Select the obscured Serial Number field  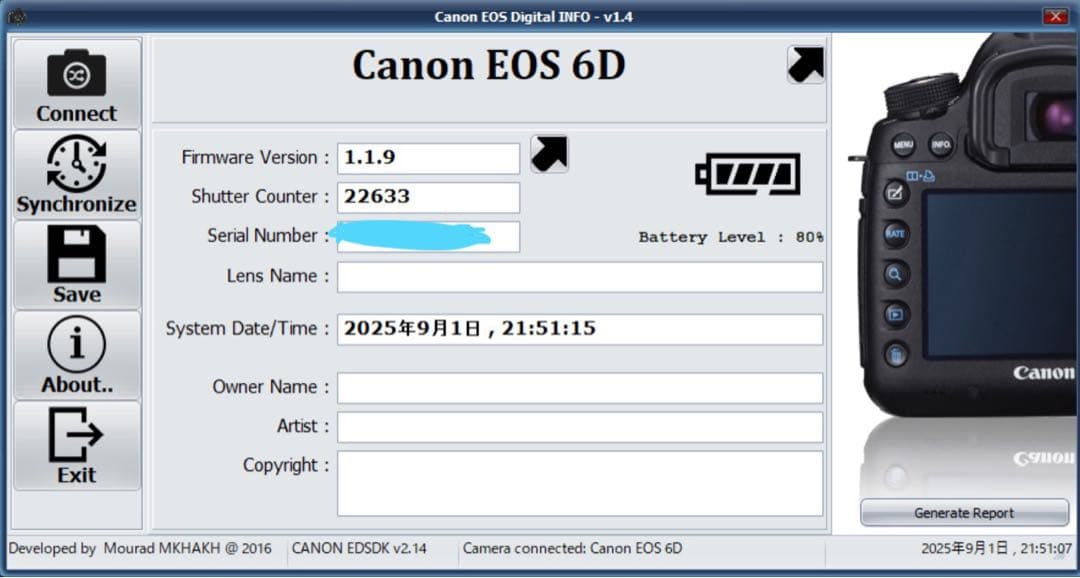428,237
